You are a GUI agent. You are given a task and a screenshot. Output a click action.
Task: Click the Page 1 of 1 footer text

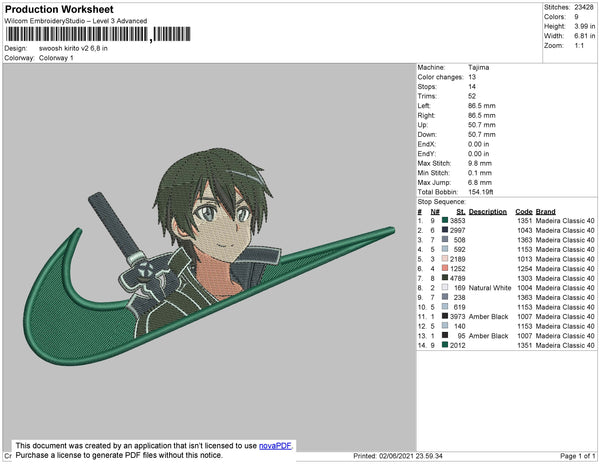(577, 456)
